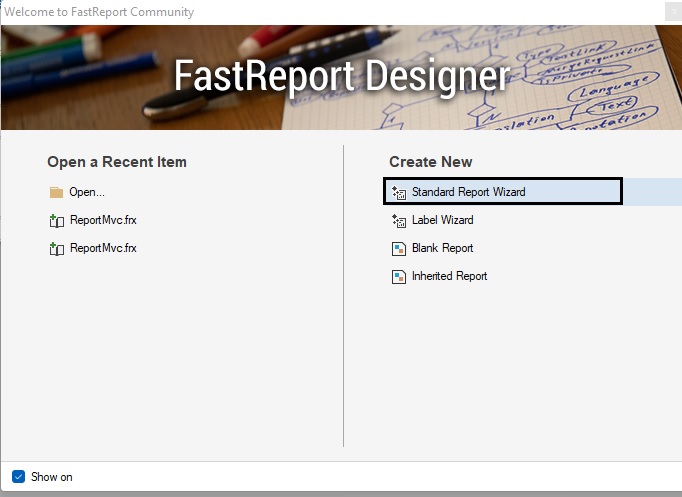Click the second ReportMvc.frx file icon
Viewport: 682px width, 497px height.
[x=57, y=248]
